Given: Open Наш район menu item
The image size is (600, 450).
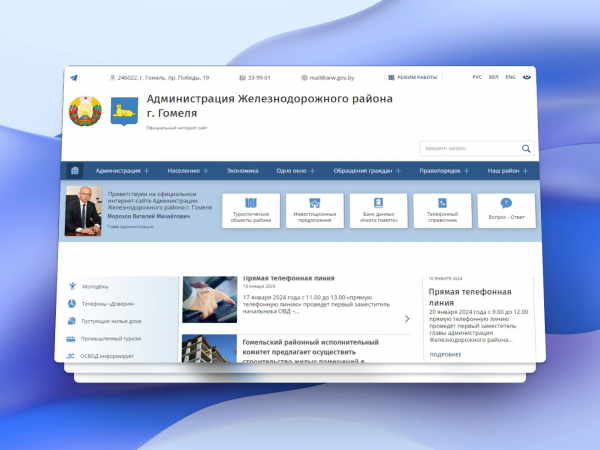Looking at the screenshot, I should 503,171.
